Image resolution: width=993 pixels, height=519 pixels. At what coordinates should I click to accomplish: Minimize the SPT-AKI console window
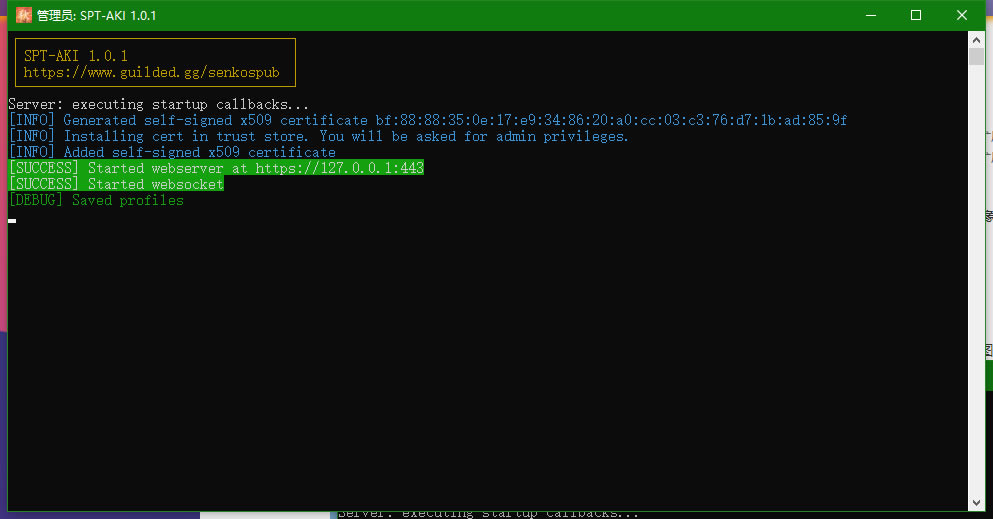pos(868,16)
